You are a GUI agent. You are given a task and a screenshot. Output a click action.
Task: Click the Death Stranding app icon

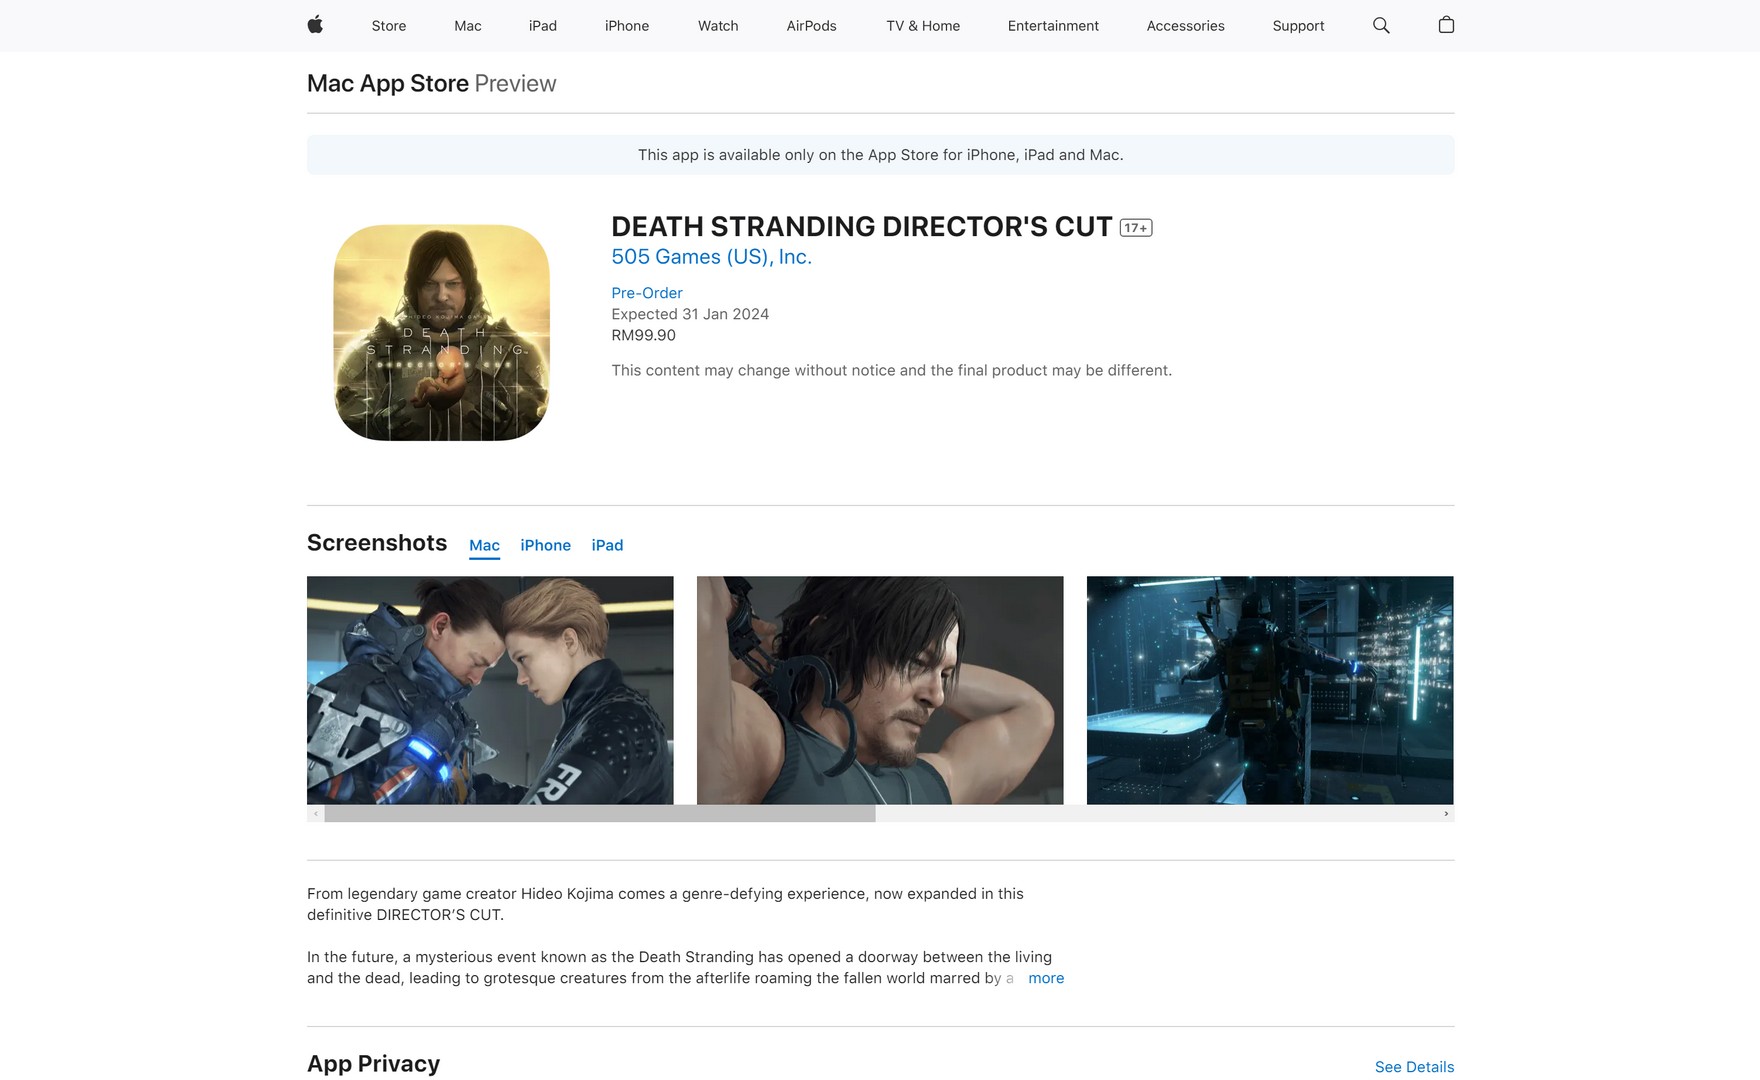(441, 332)
